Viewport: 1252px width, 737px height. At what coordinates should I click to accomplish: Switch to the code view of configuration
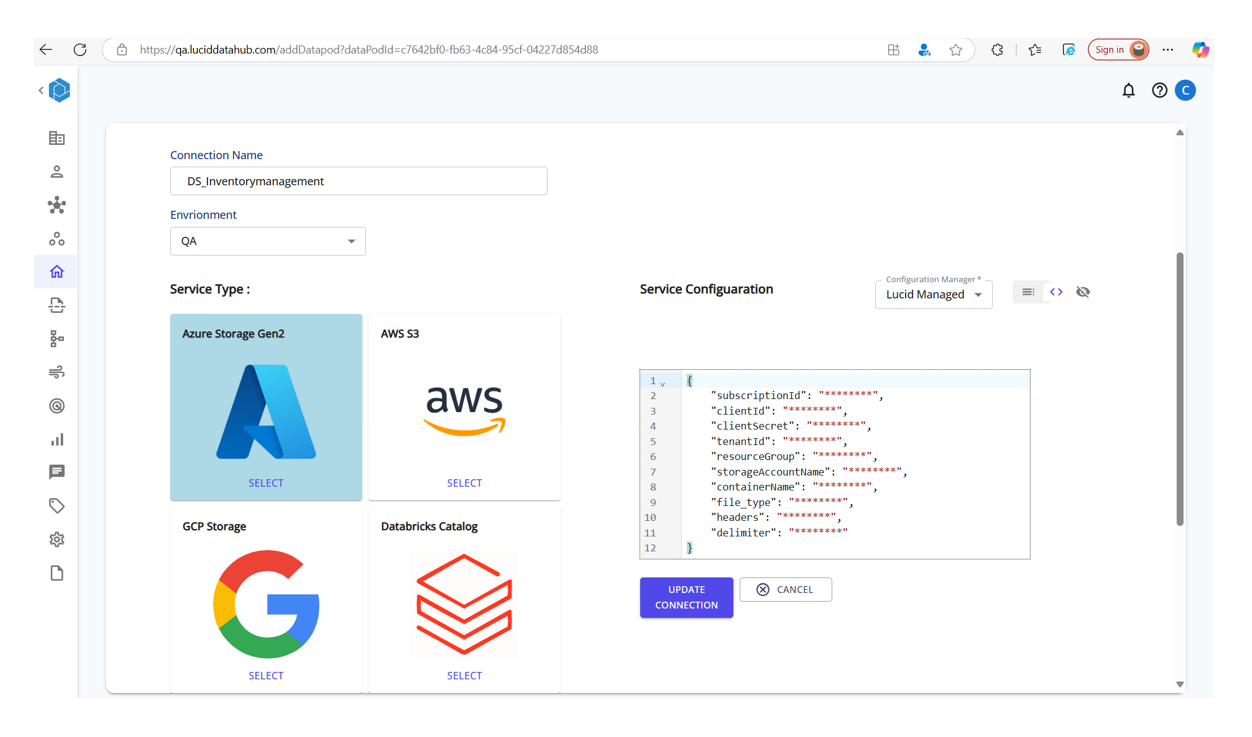coord(1056,292)
